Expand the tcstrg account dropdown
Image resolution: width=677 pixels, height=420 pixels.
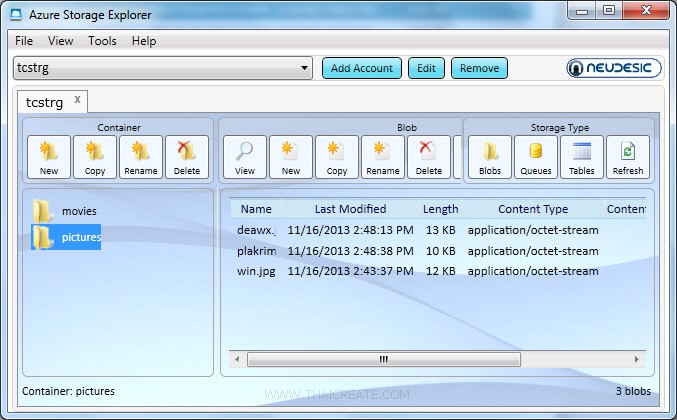(x=305, y=68)
